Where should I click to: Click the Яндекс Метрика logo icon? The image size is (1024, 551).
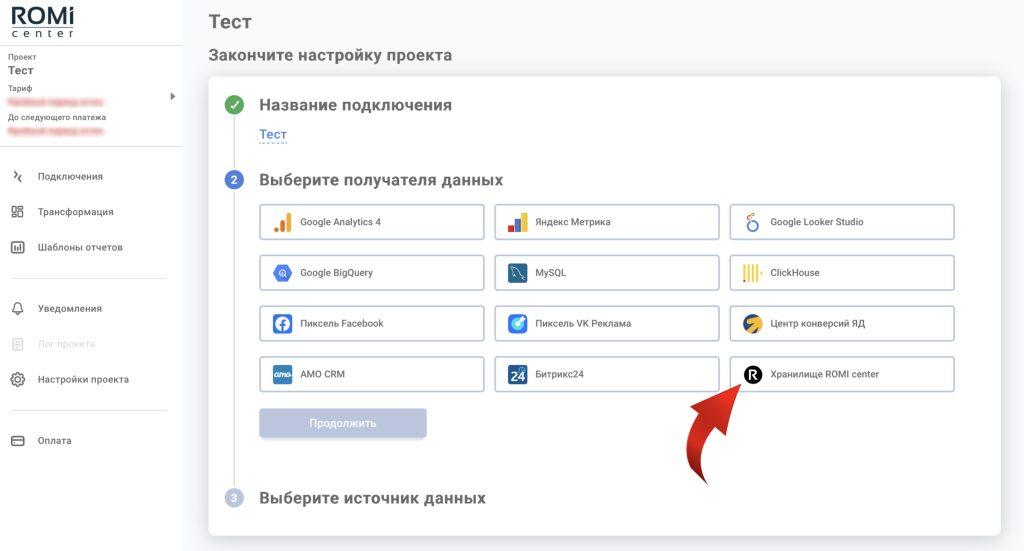517,222
